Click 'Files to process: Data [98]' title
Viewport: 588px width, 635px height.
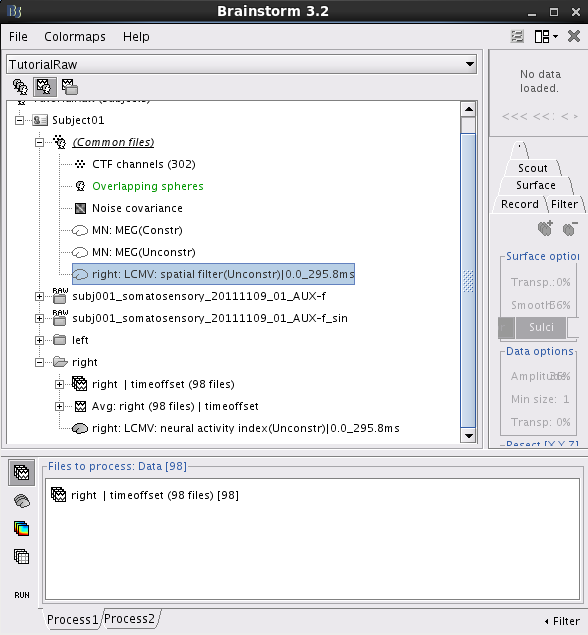(117, 467)
